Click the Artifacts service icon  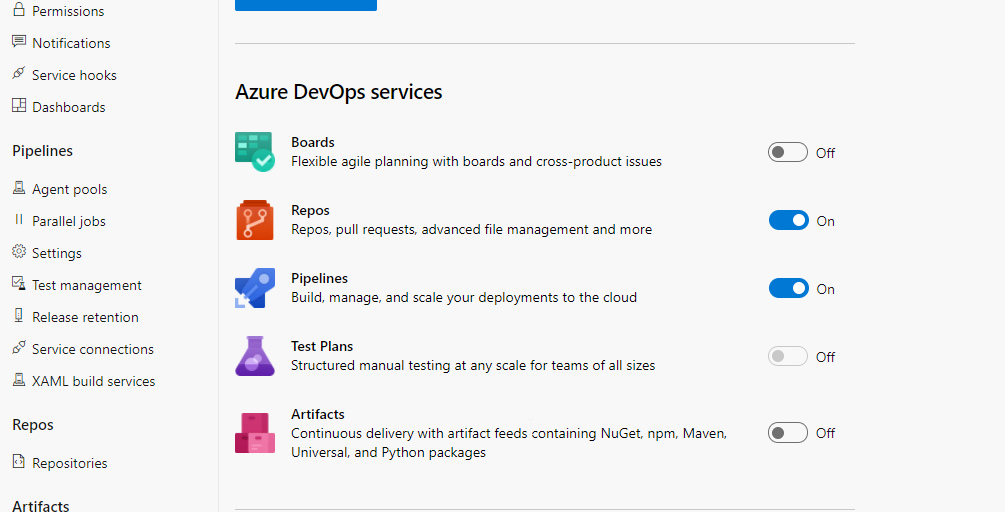tap(254, 432)
